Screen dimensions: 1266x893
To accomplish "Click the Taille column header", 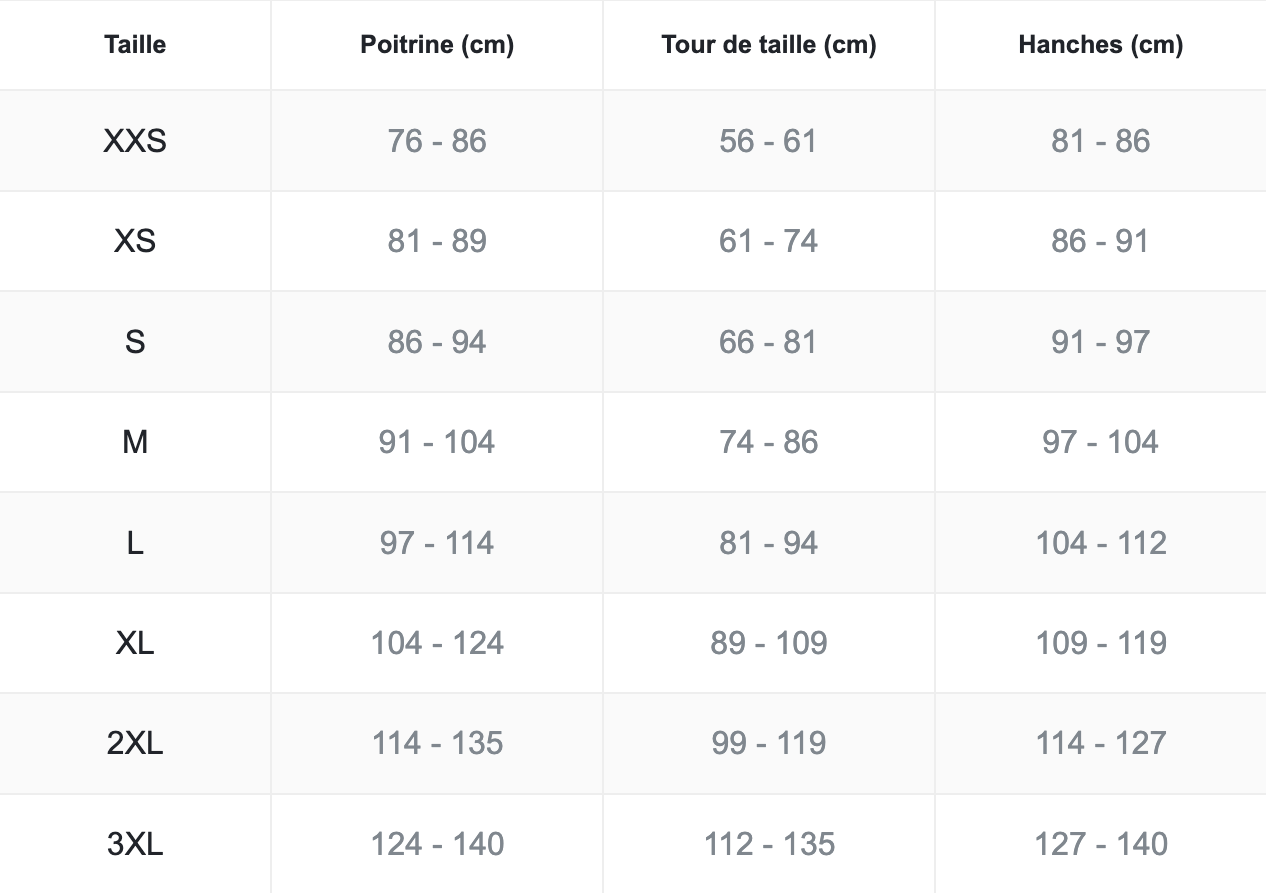I will 135,45.
